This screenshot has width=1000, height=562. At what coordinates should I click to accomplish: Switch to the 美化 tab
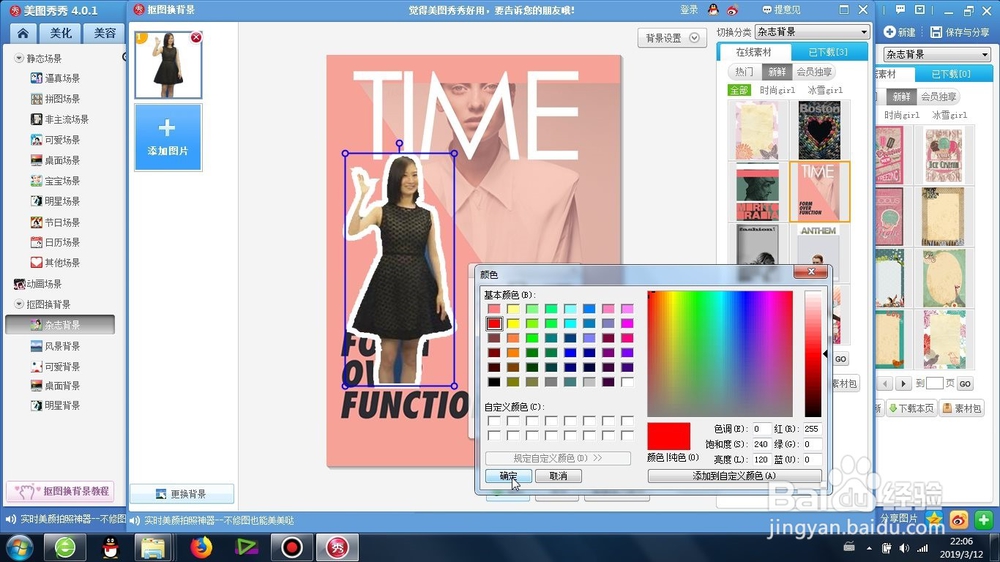click(61, 33)
